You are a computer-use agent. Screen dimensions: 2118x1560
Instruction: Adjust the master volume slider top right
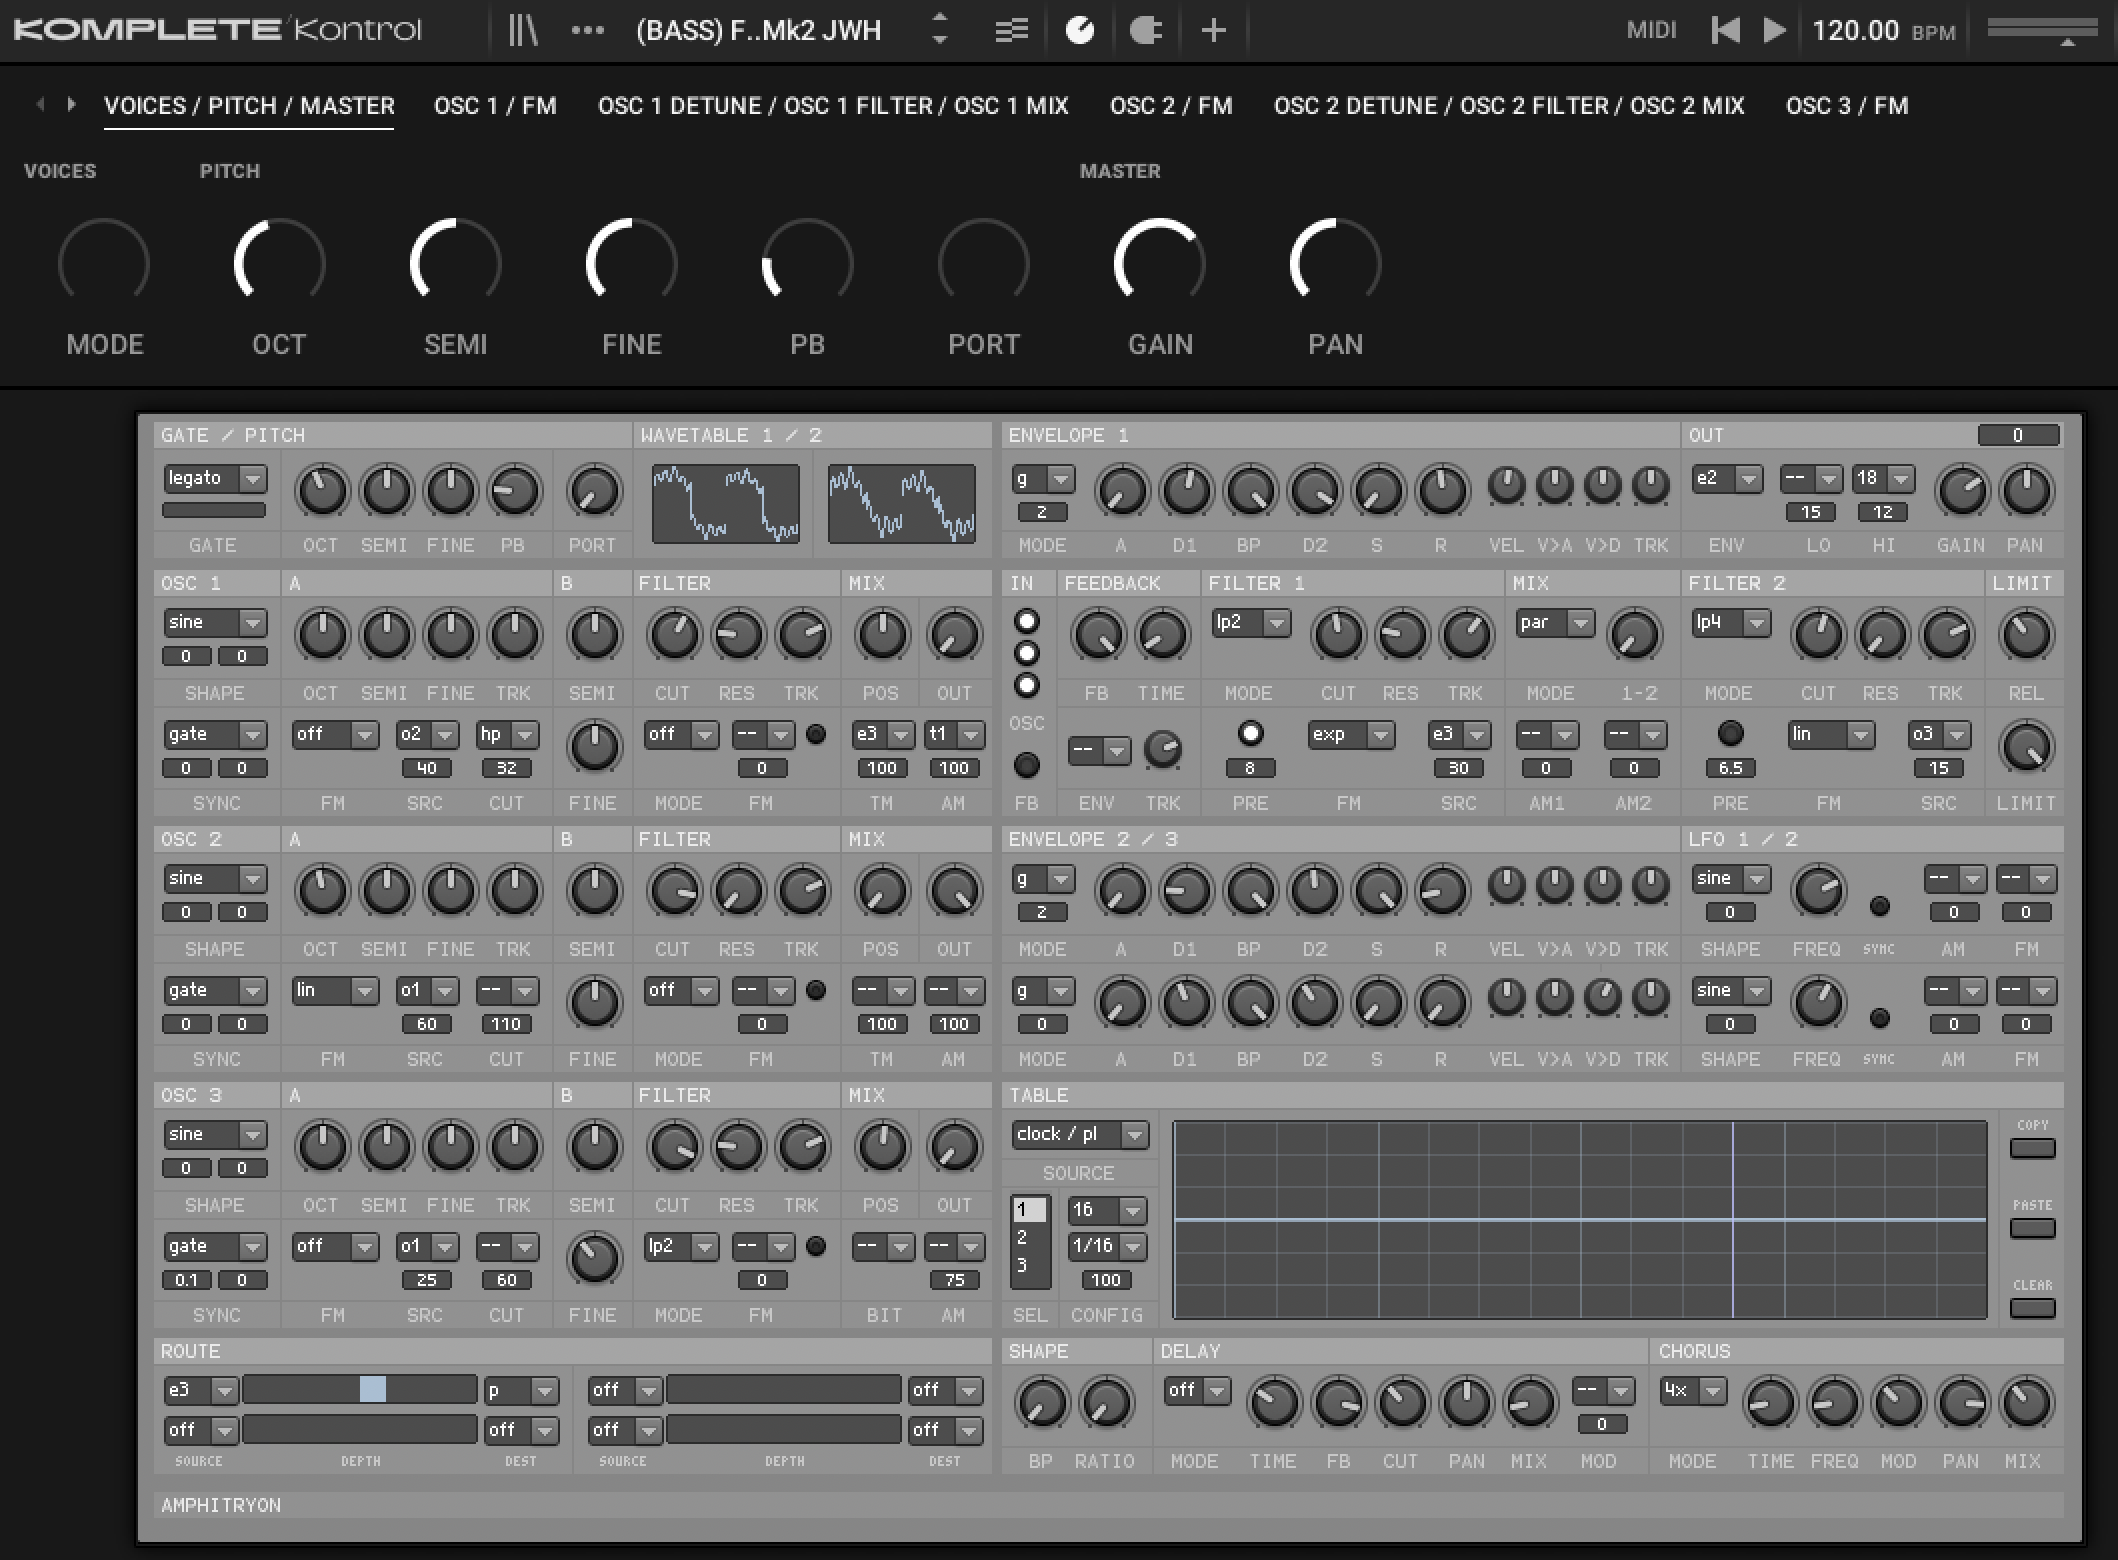(x=2042, y=30)
